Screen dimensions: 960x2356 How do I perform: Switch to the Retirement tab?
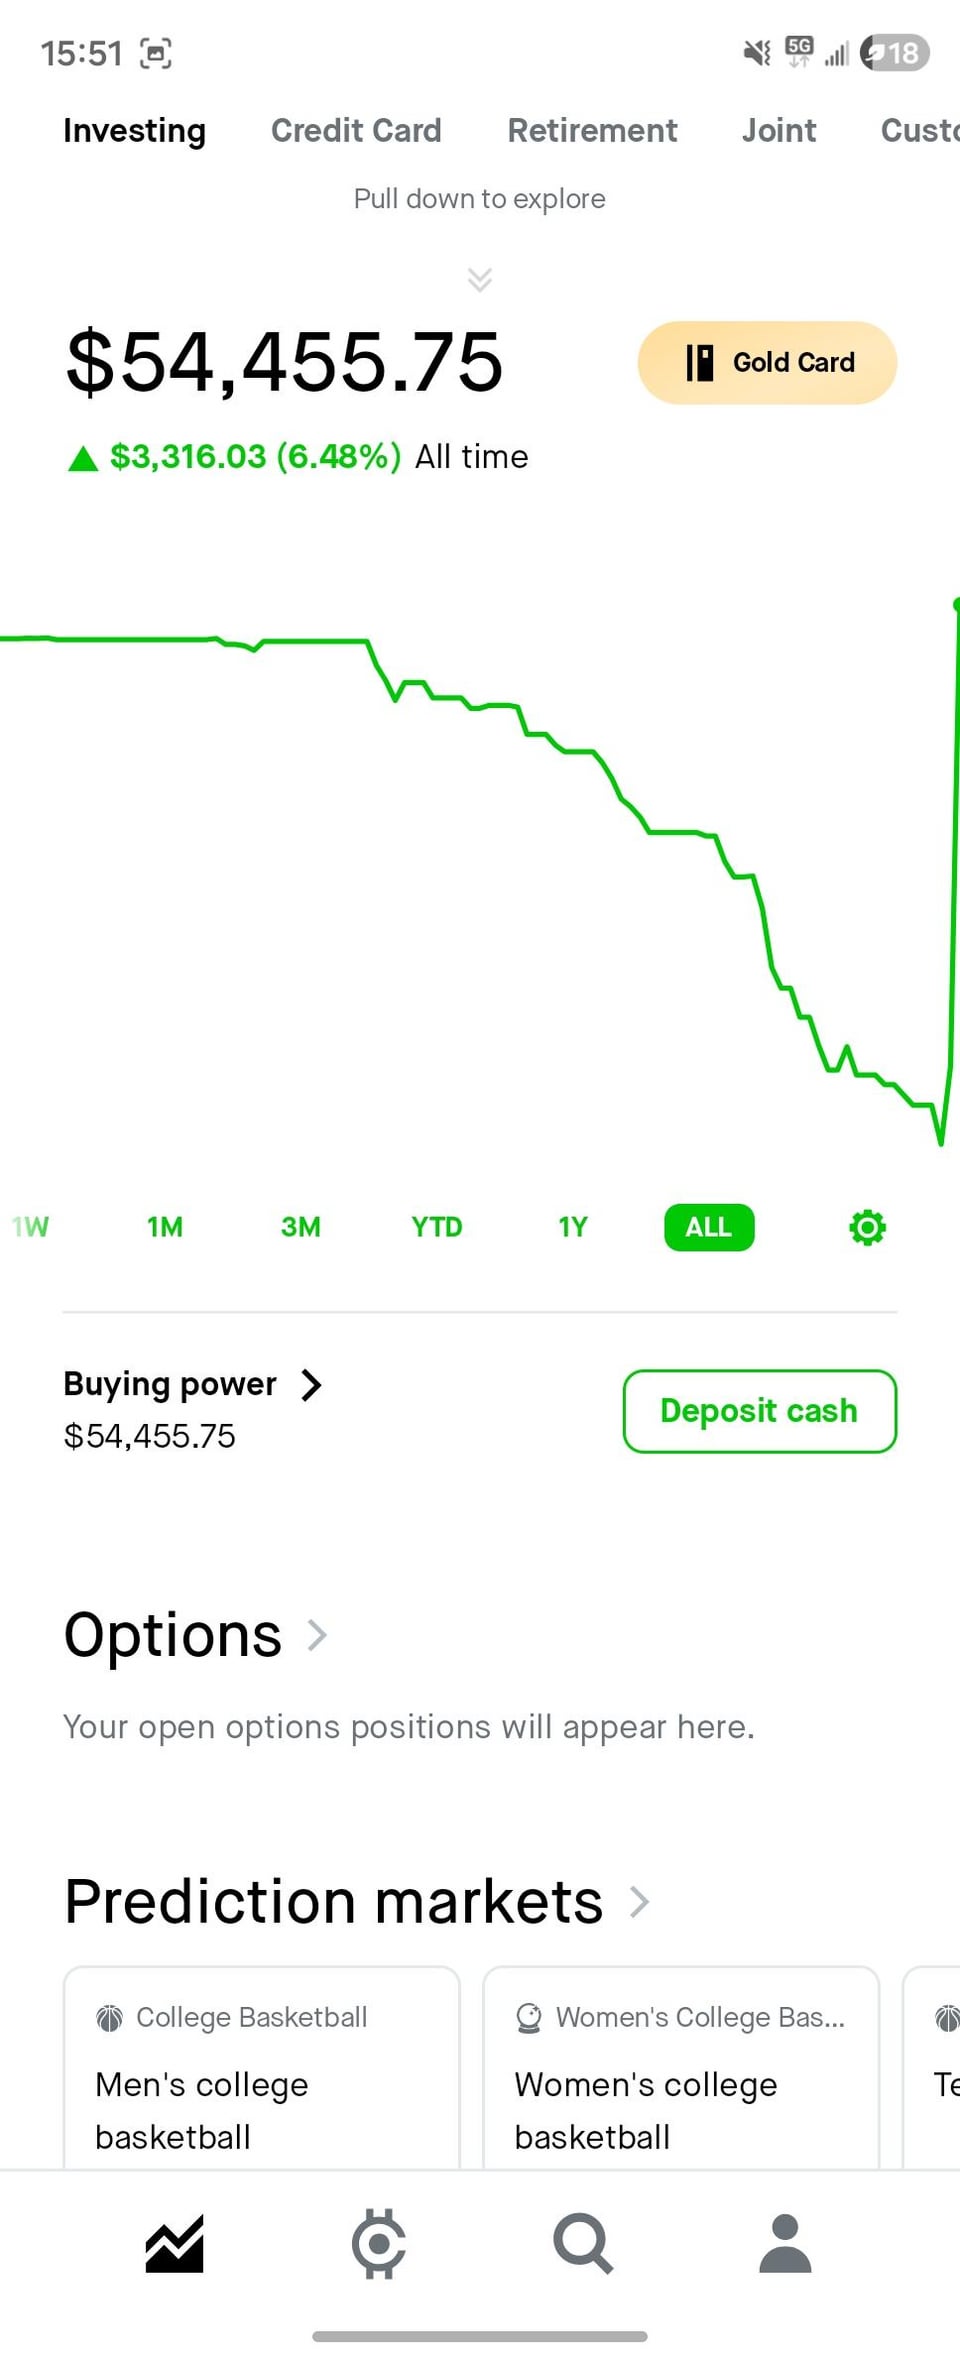[592, 130]
